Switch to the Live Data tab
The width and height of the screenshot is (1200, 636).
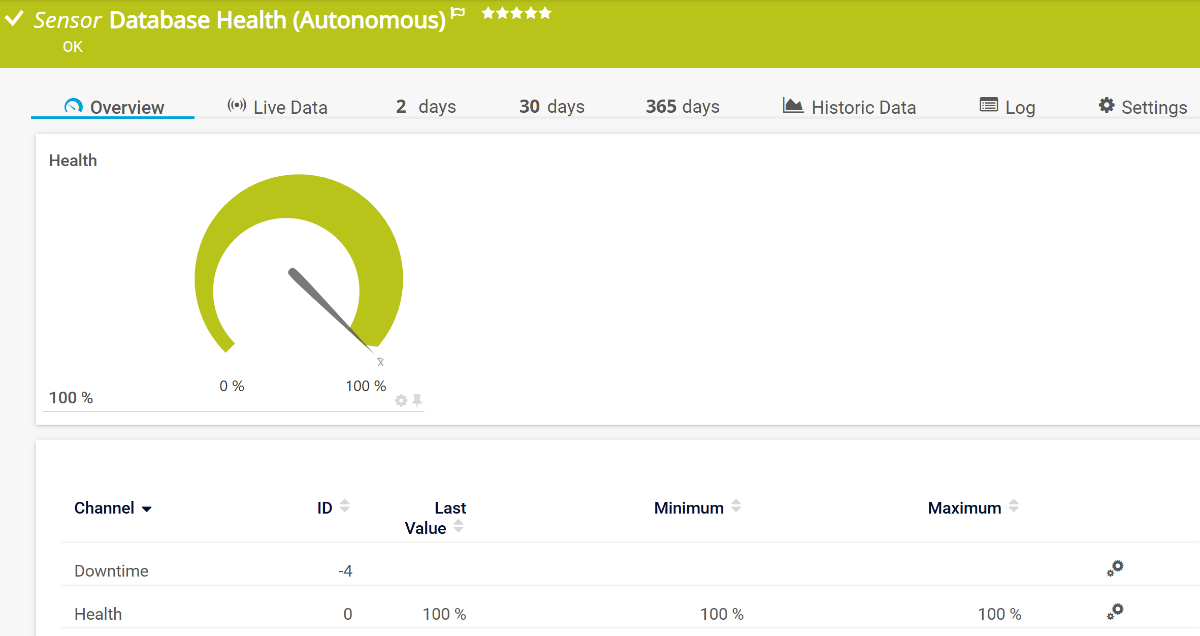[278, 107]
